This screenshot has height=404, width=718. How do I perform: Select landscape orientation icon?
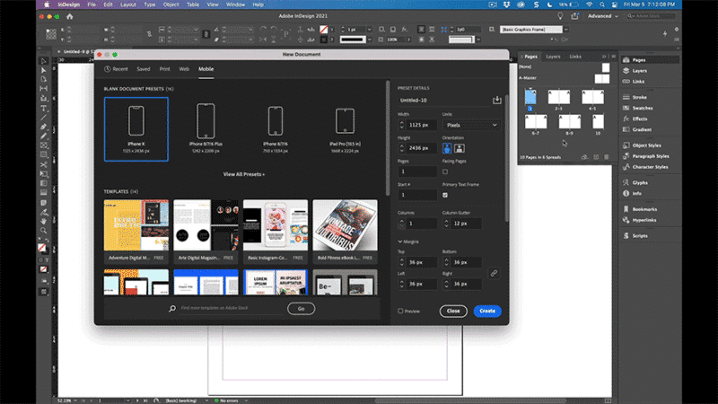click(459, 149)
